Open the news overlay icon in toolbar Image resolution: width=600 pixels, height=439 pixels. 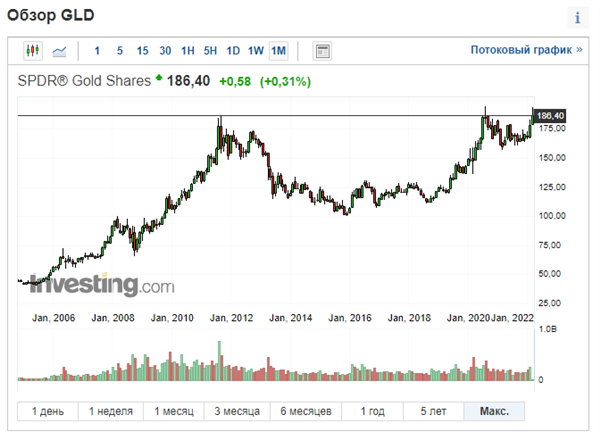322,51
